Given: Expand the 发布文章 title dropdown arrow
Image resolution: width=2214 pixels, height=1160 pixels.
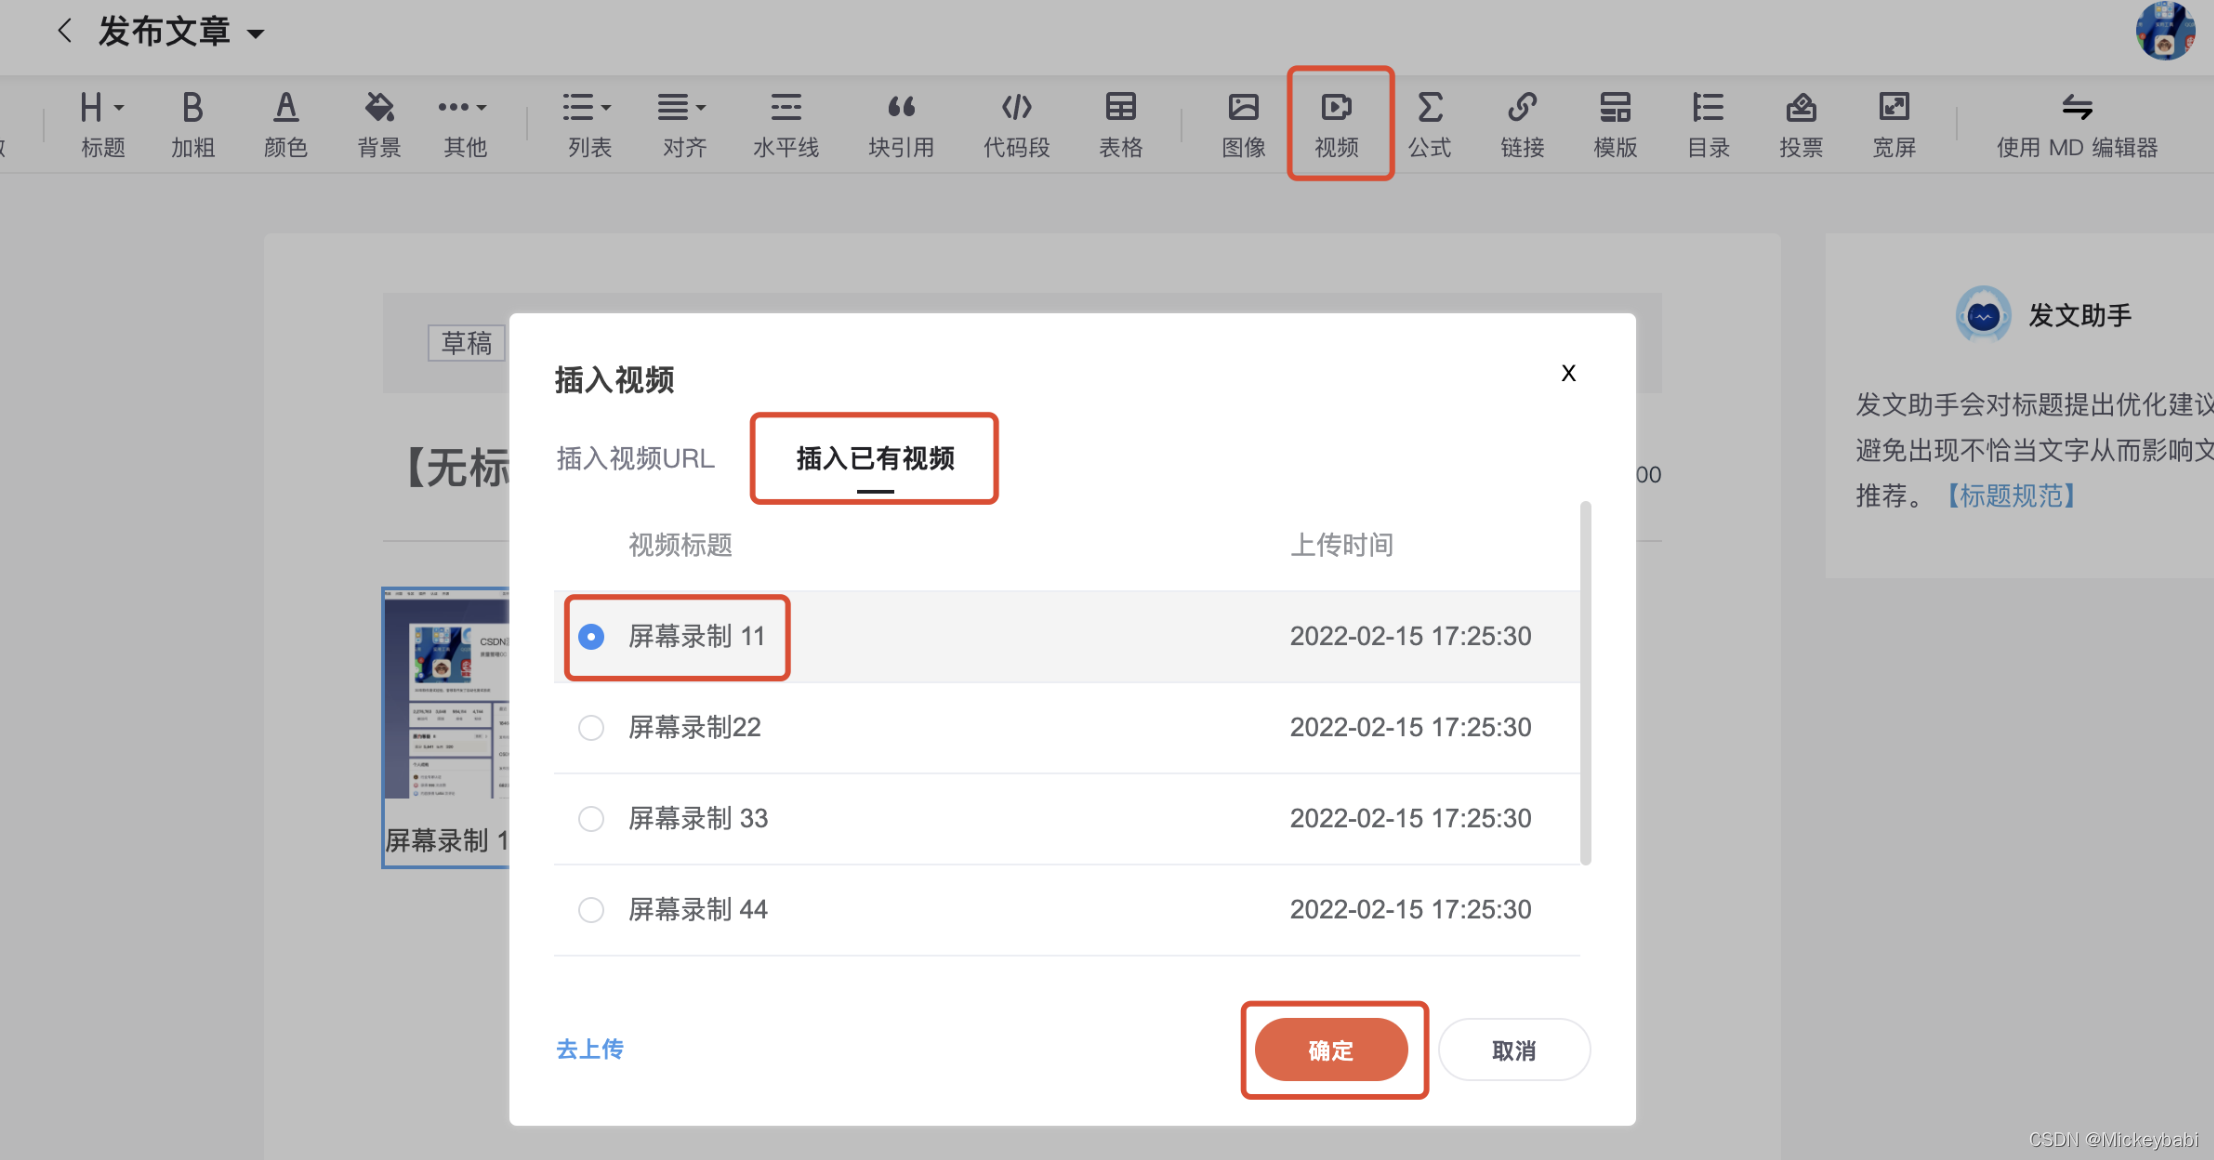Looking at the screenshot, I should point(256,34).
